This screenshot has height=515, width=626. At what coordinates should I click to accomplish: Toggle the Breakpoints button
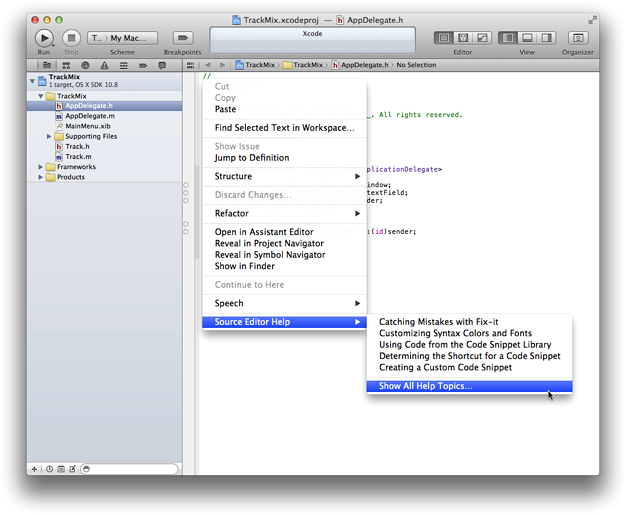point(183,38)
